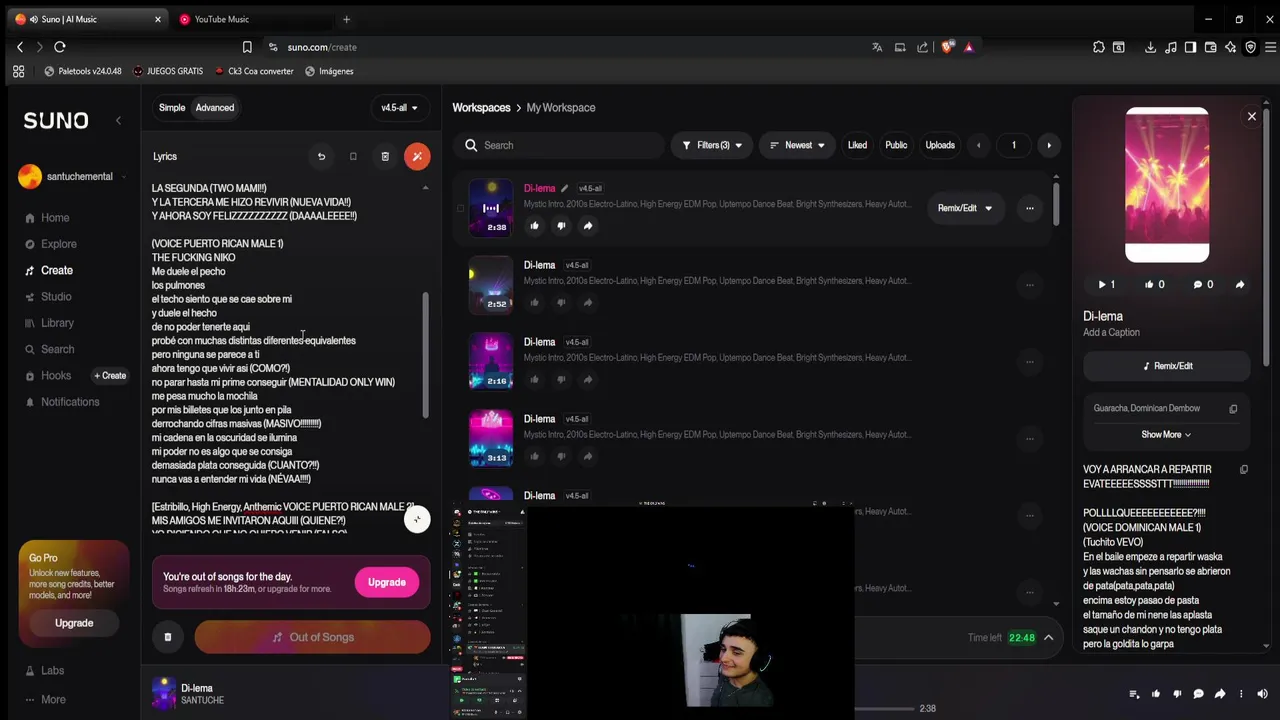Click Remix/Edit in details panel
This screenshot has height=720, width=1280.
pos(1167,366)
